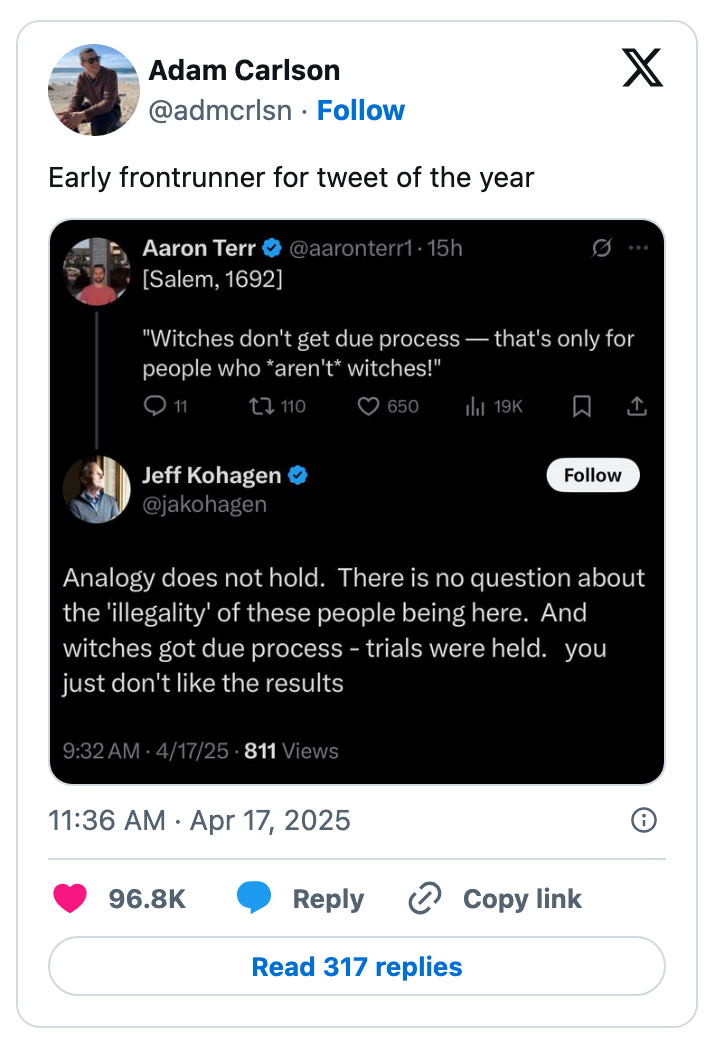Click the mute icon near the more options

tap(601, 247)
